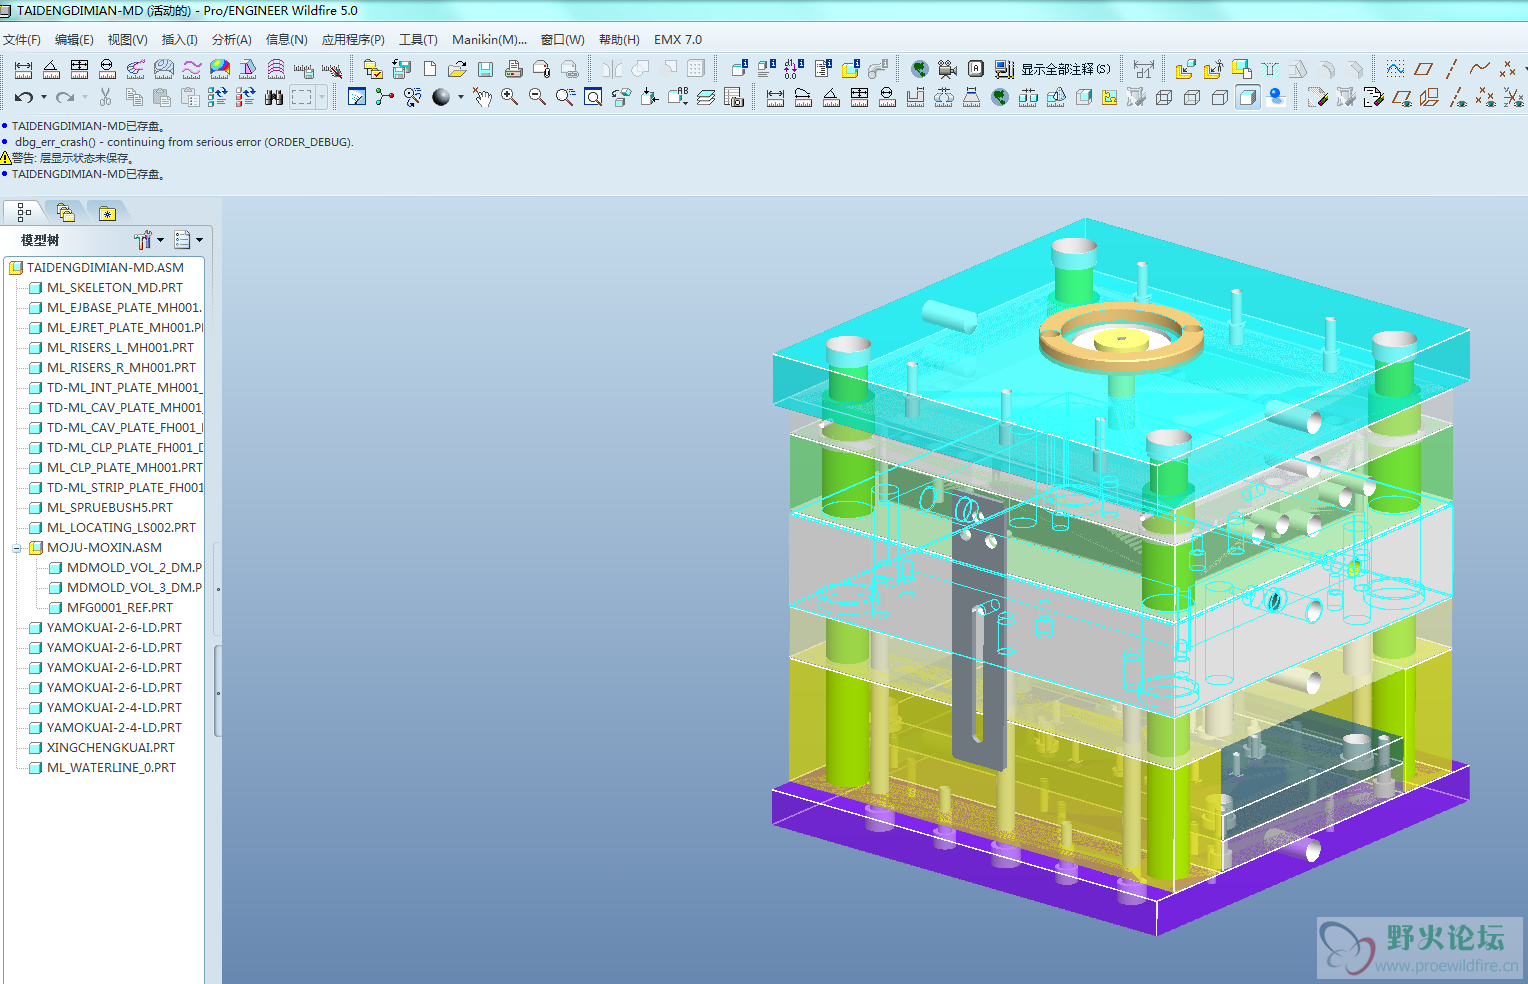The width and height of the screenshot is (1528, 984).
Task: Click the Zoom In magnifier icon
Action: [509, 97]
